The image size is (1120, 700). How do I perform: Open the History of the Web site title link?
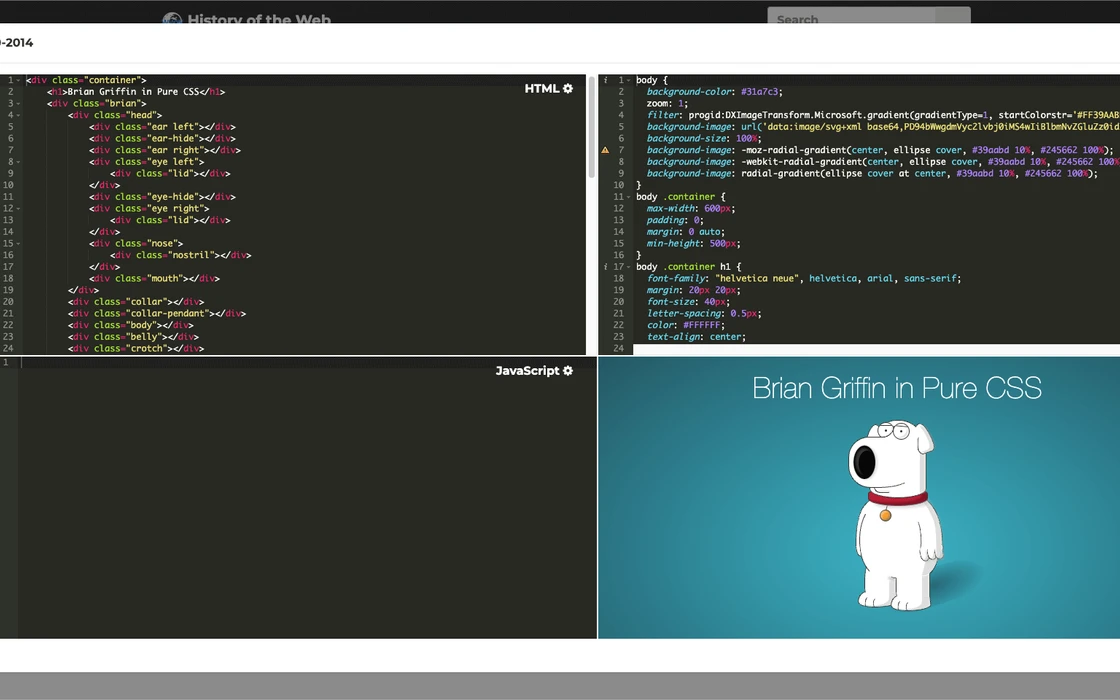coord(259,19)
